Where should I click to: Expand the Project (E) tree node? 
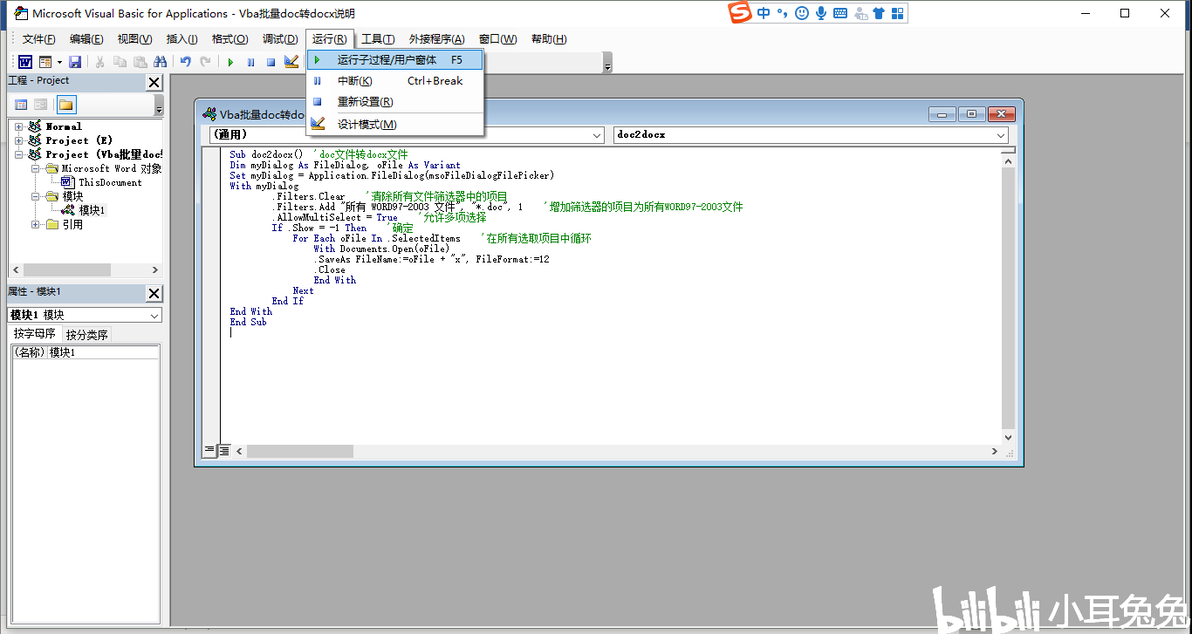19,141
